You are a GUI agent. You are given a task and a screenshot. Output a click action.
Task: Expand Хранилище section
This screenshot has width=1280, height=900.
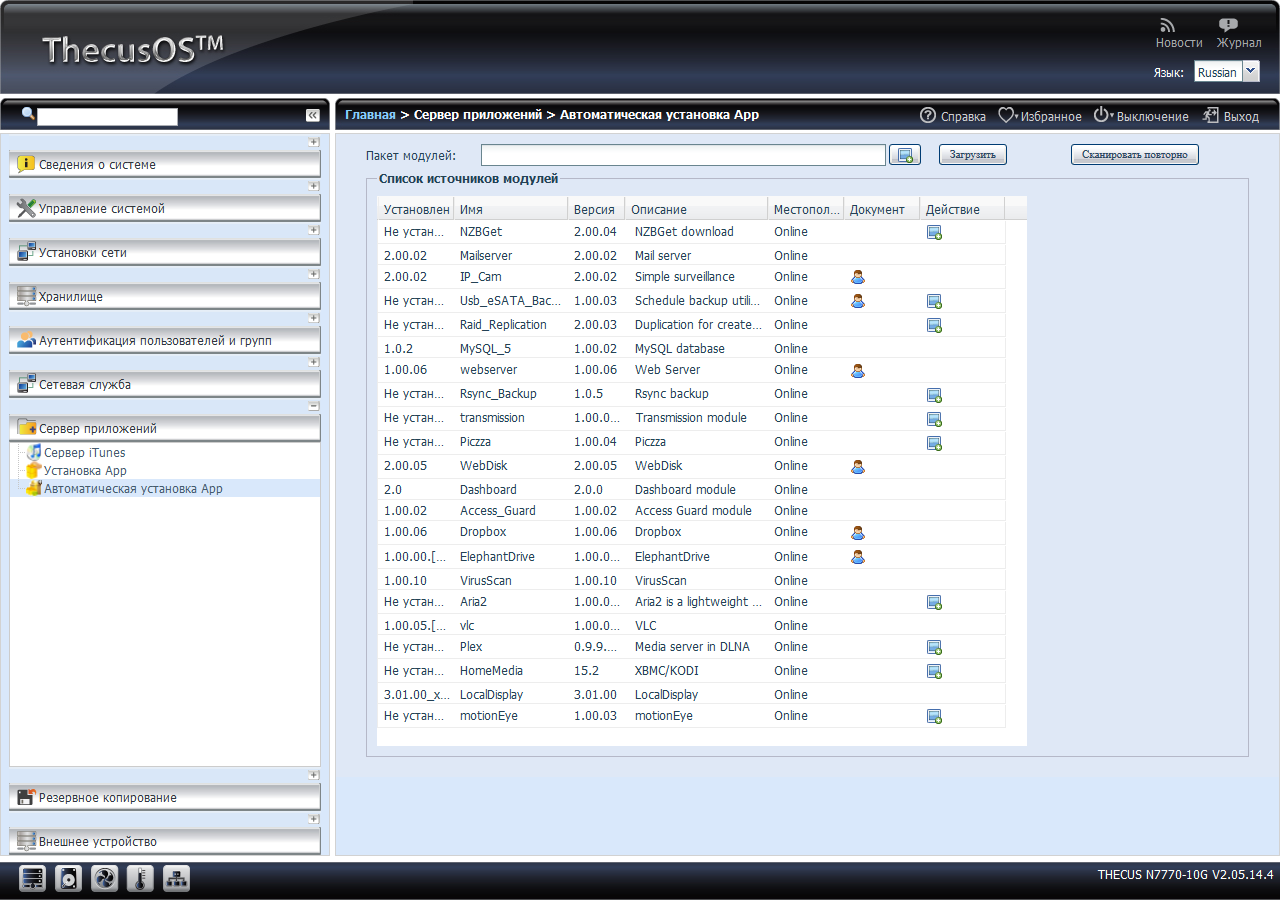165,296
